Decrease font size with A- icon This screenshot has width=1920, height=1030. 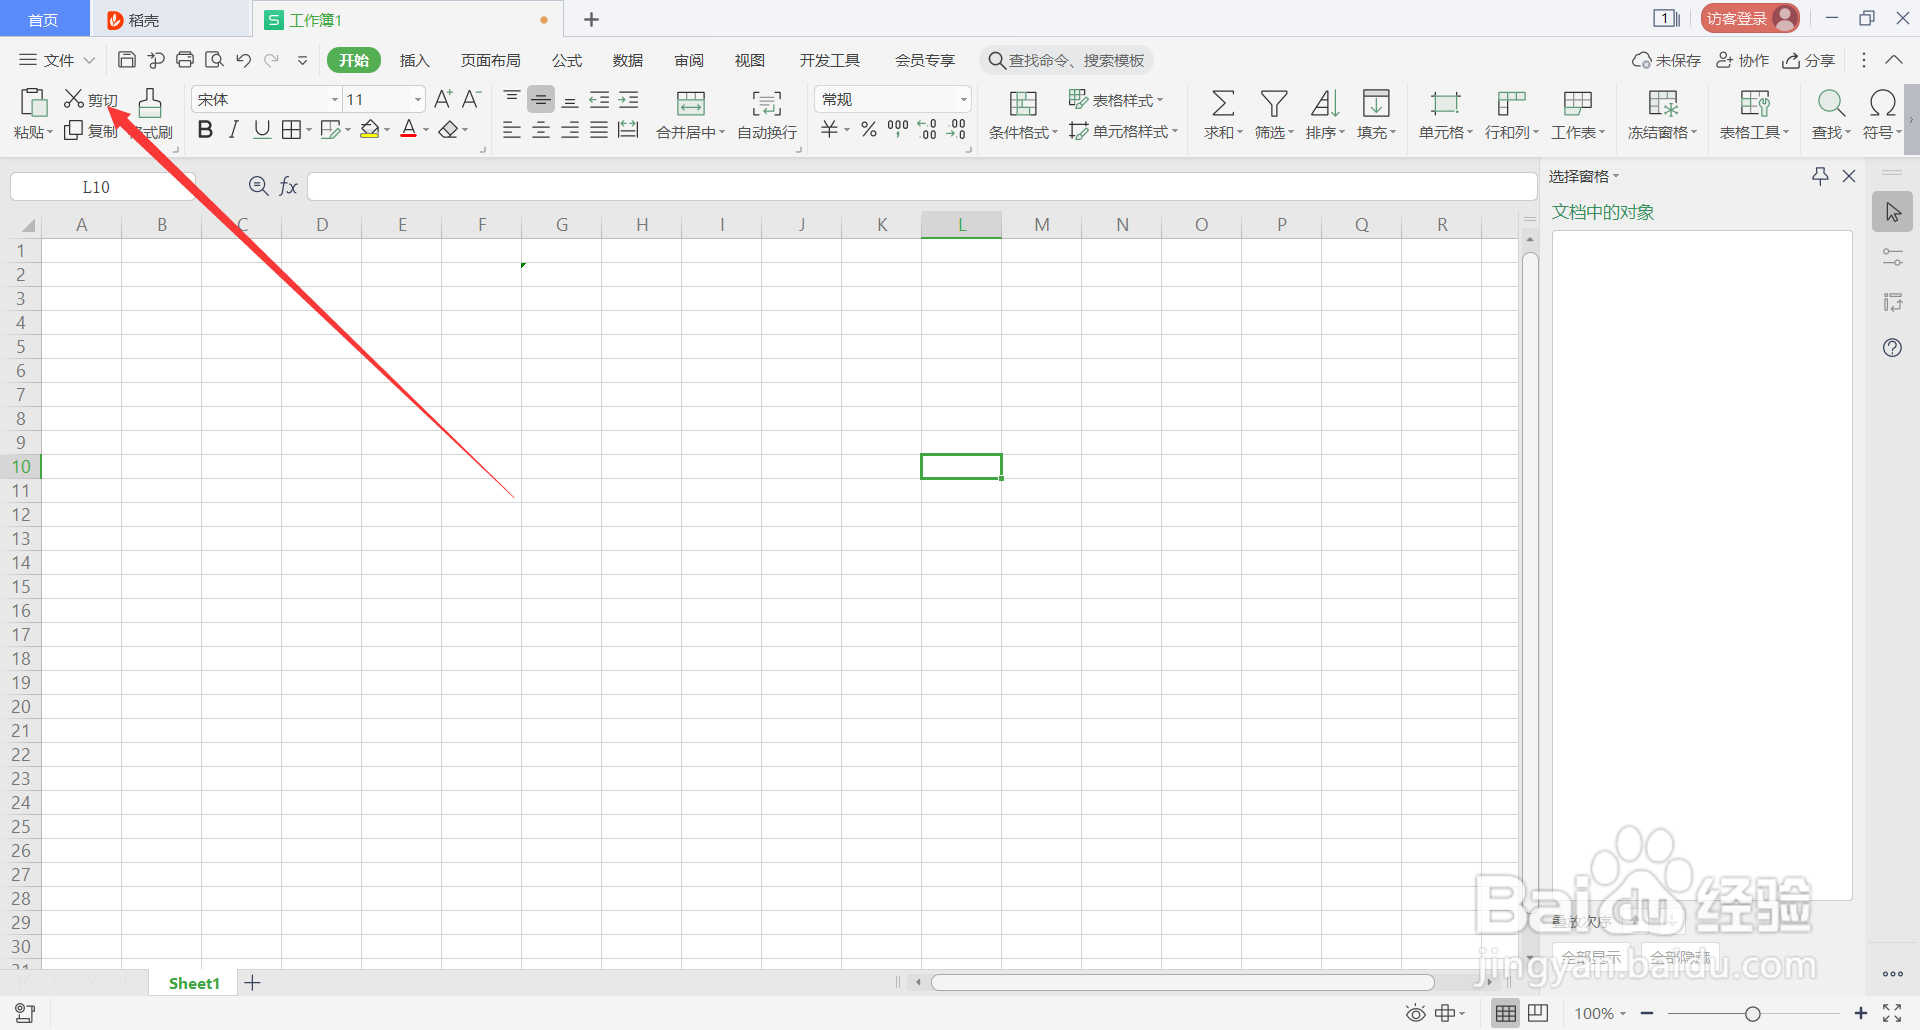[471, 99]
